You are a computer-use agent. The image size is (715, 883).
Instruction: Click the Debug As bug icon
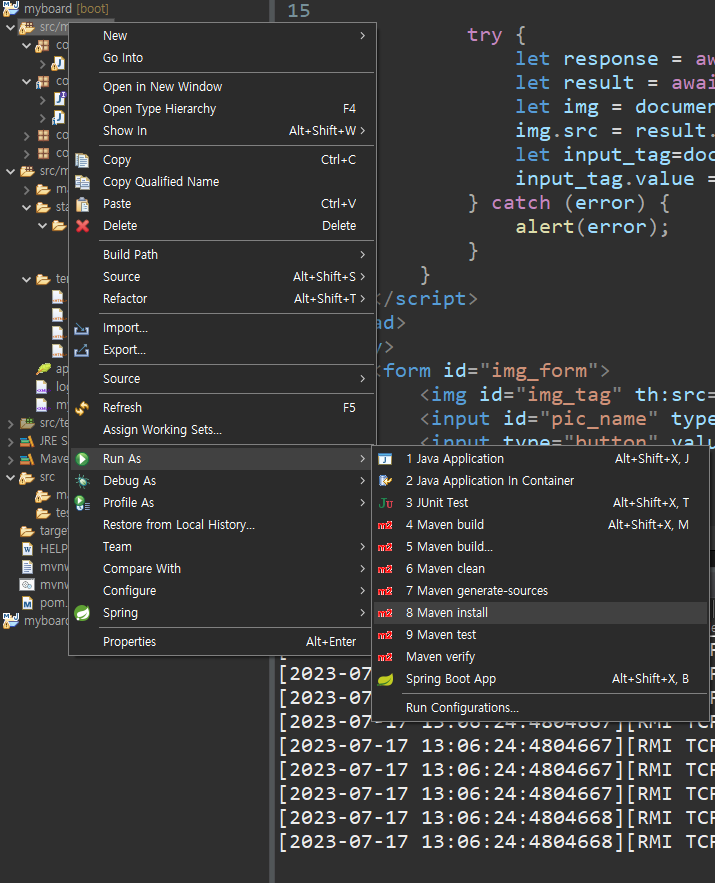pos(82,481)
